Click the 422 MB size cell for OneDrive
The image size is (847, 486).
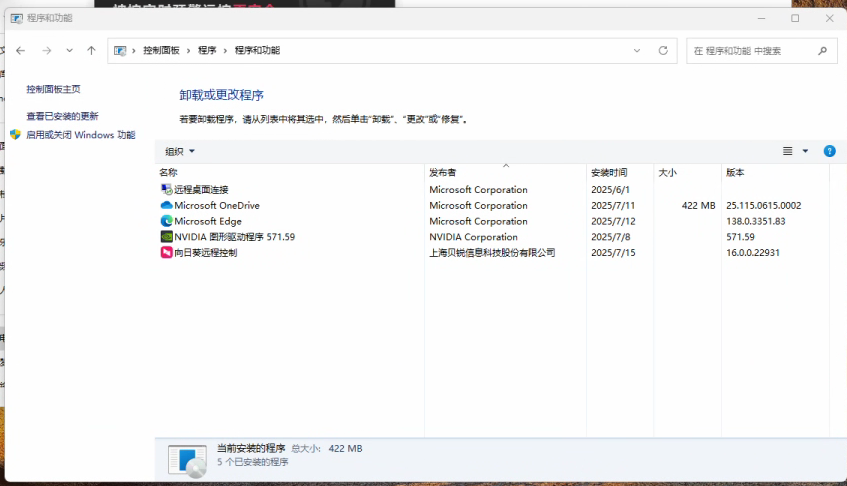[x=698, y=206]
